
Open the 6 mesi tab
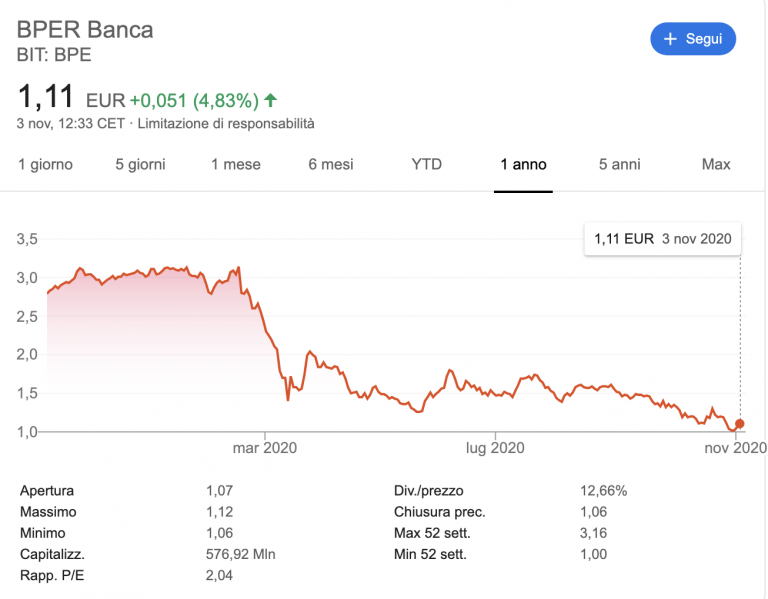(x=331, y=164)
